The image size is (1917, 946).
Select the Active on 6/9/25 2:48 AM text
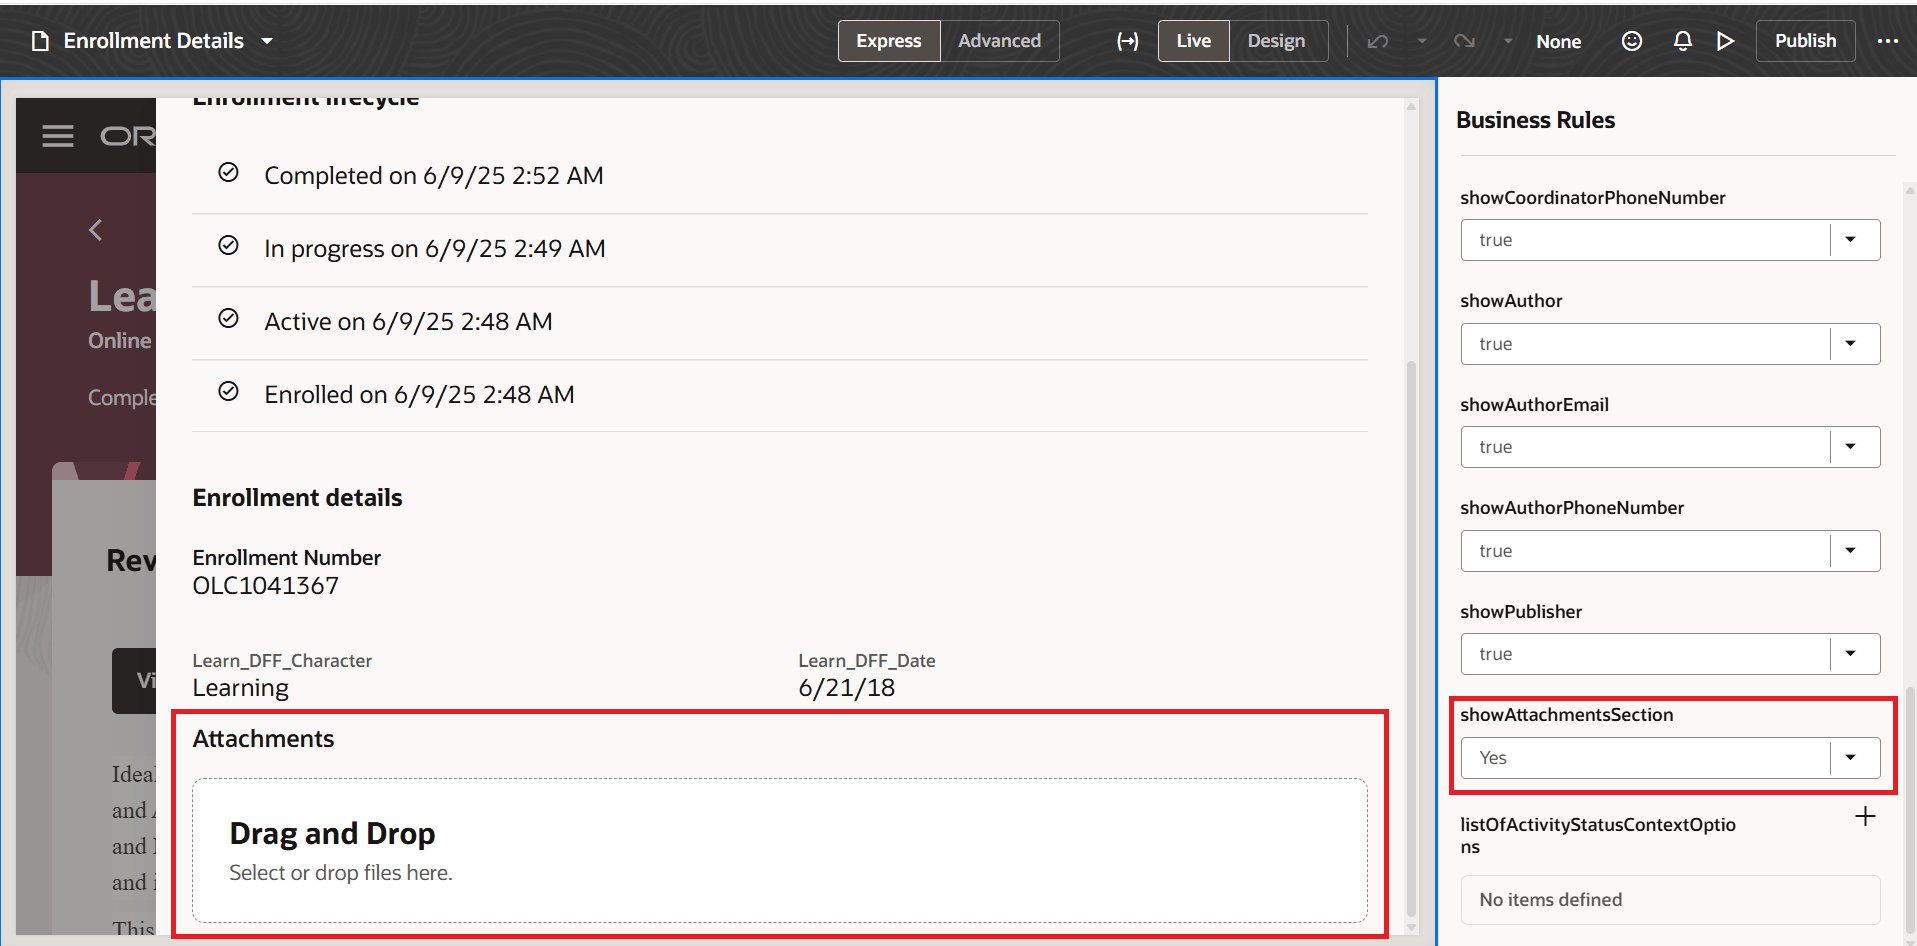pyautogui.click(x=408, y=322)
